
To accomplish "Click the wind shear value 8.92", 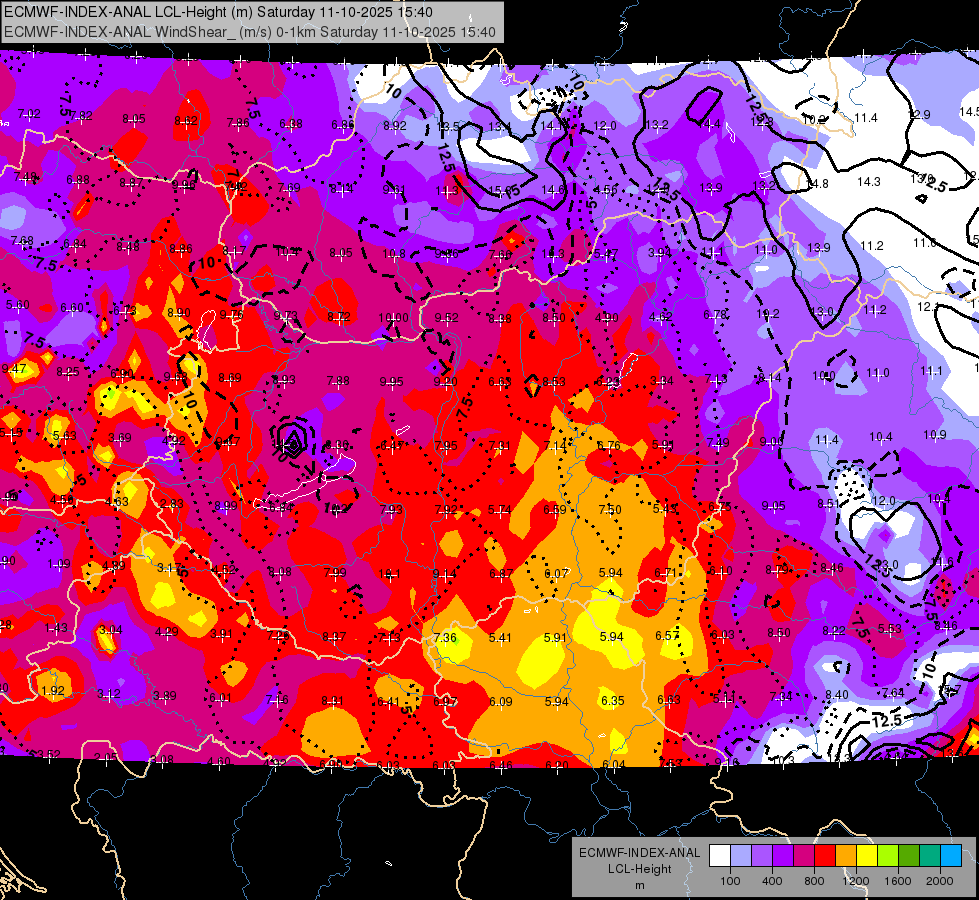I will coord(395,126).
